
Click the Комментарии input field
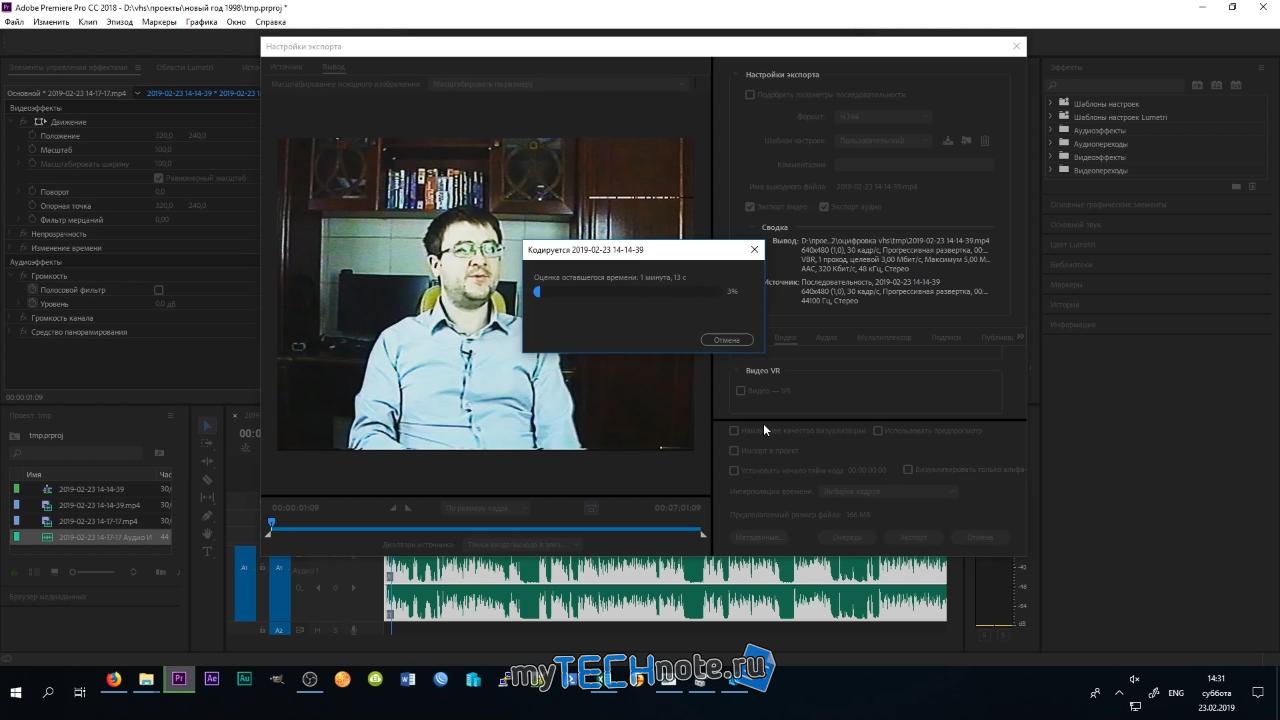click(914, 165)
